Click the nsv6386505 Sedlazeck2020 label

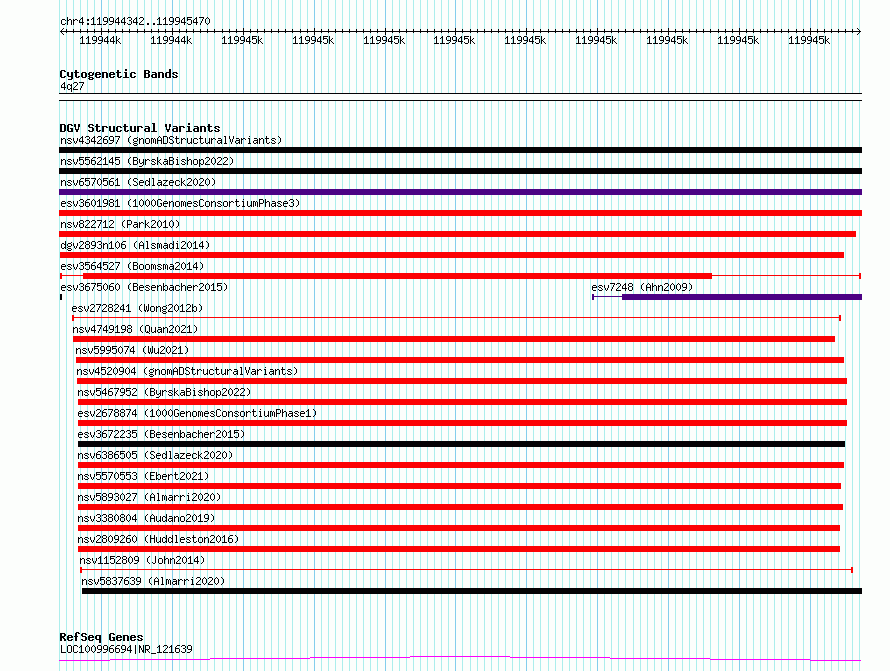(156, 455)
